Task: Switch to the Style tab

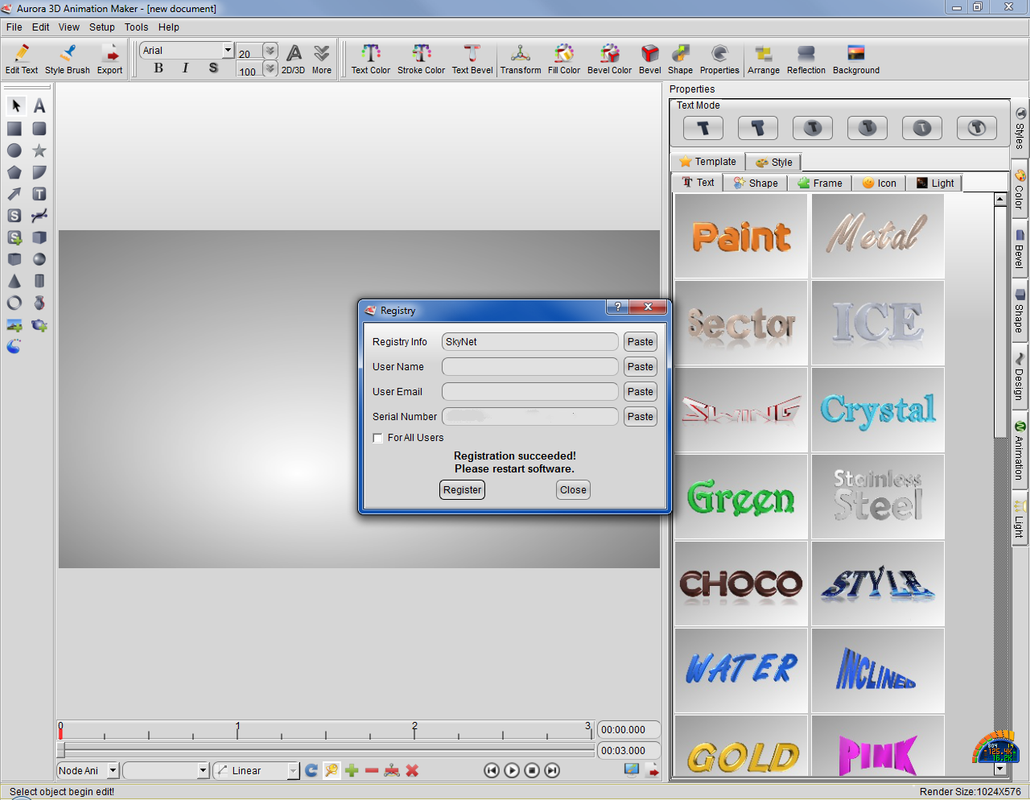Action: [x=774, y=162]
